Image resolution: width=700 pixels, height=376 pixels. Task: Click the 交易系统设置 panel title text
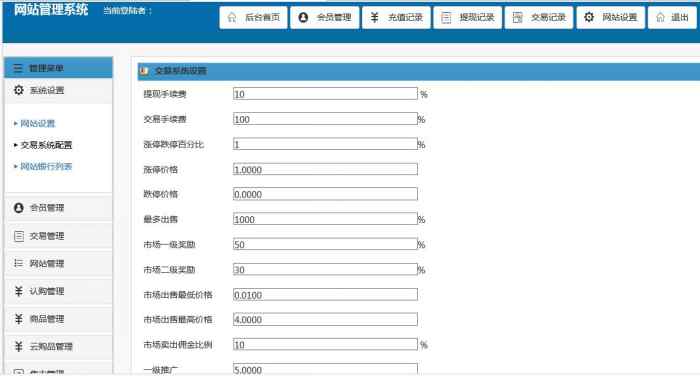click(180, 71)
